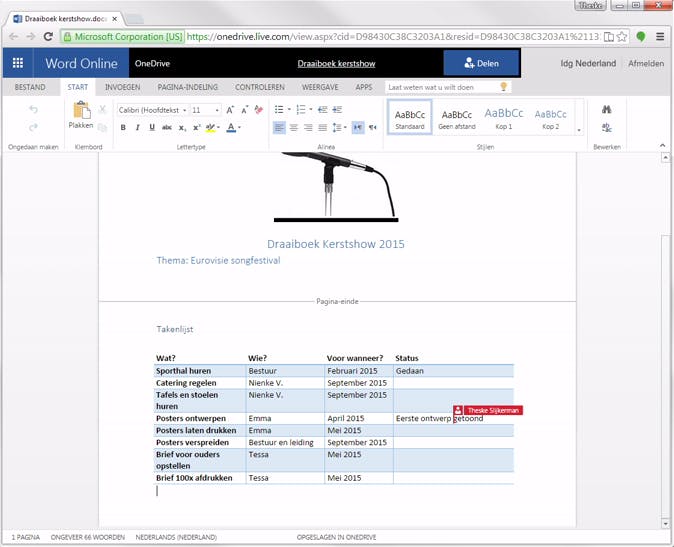This screenshot has width=674, height=547.
Task: Switch to the APPS tab
Action: pos(364,87)
